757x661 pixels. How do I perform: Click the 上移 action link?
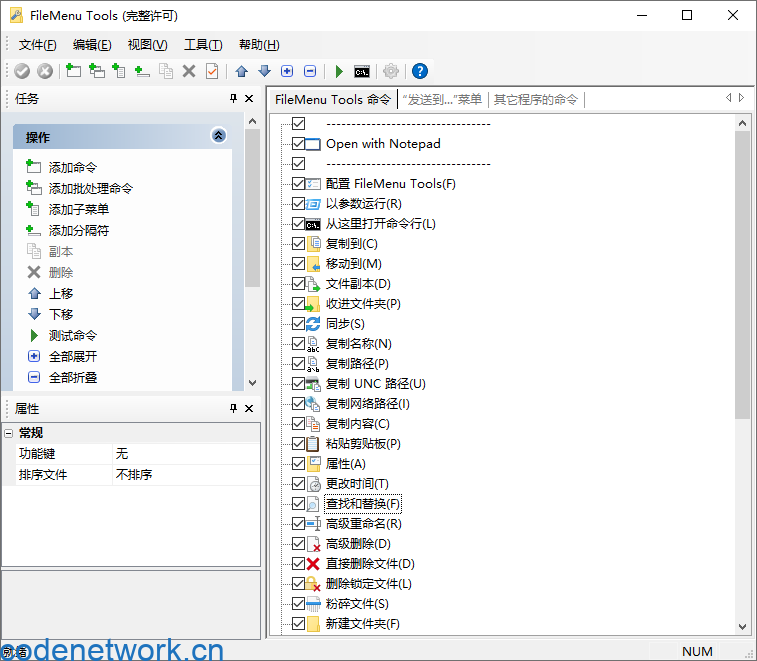(61, 293)
